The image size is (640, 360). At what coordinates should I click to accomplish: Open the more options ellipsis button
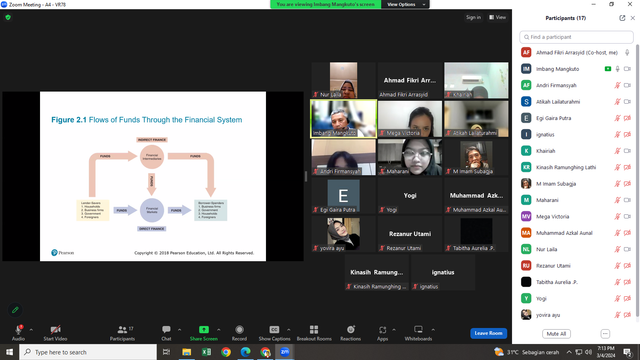coord(605,333)
